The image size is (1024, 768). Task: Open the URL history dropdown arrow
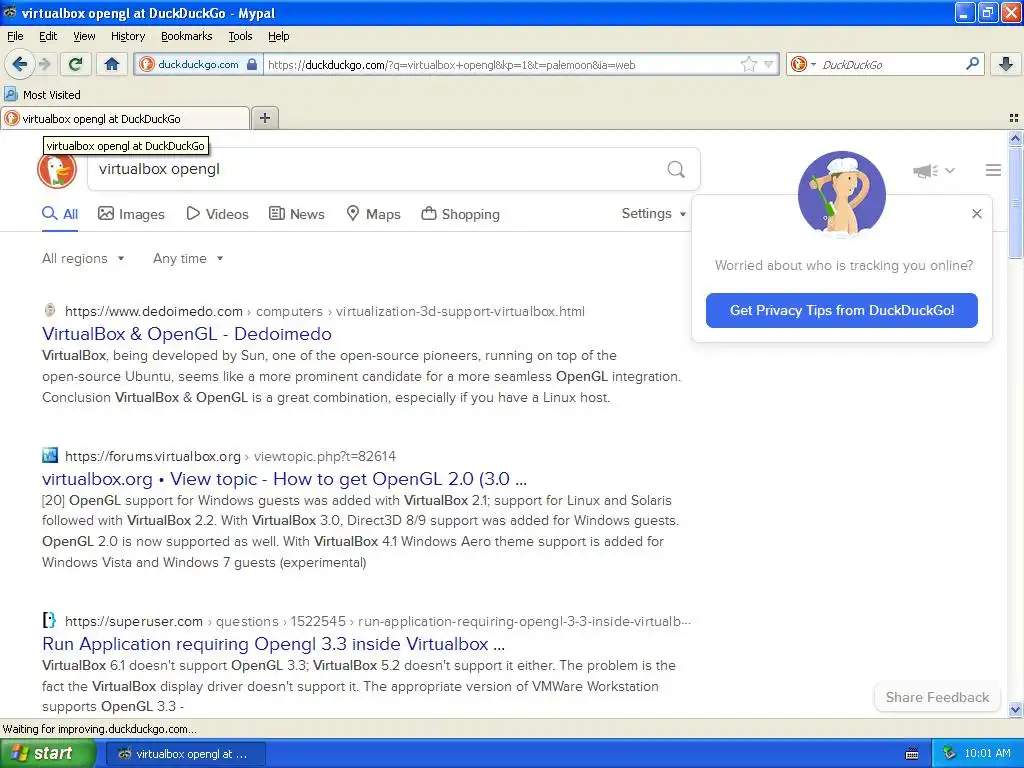(x=769, y=64)
